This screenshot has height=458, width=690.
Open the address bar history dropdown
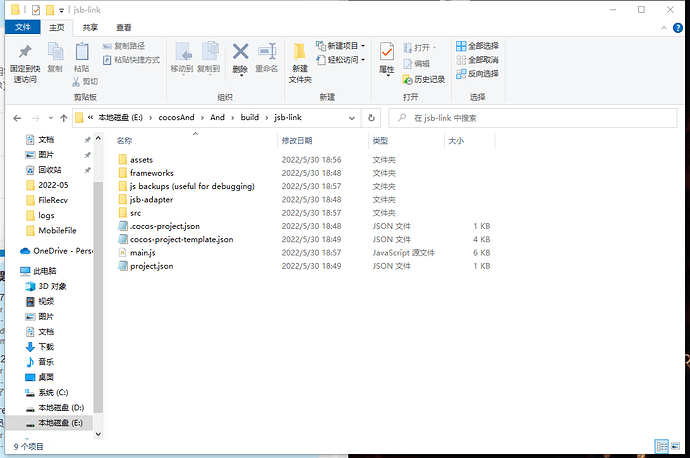(x=352, y=118)
